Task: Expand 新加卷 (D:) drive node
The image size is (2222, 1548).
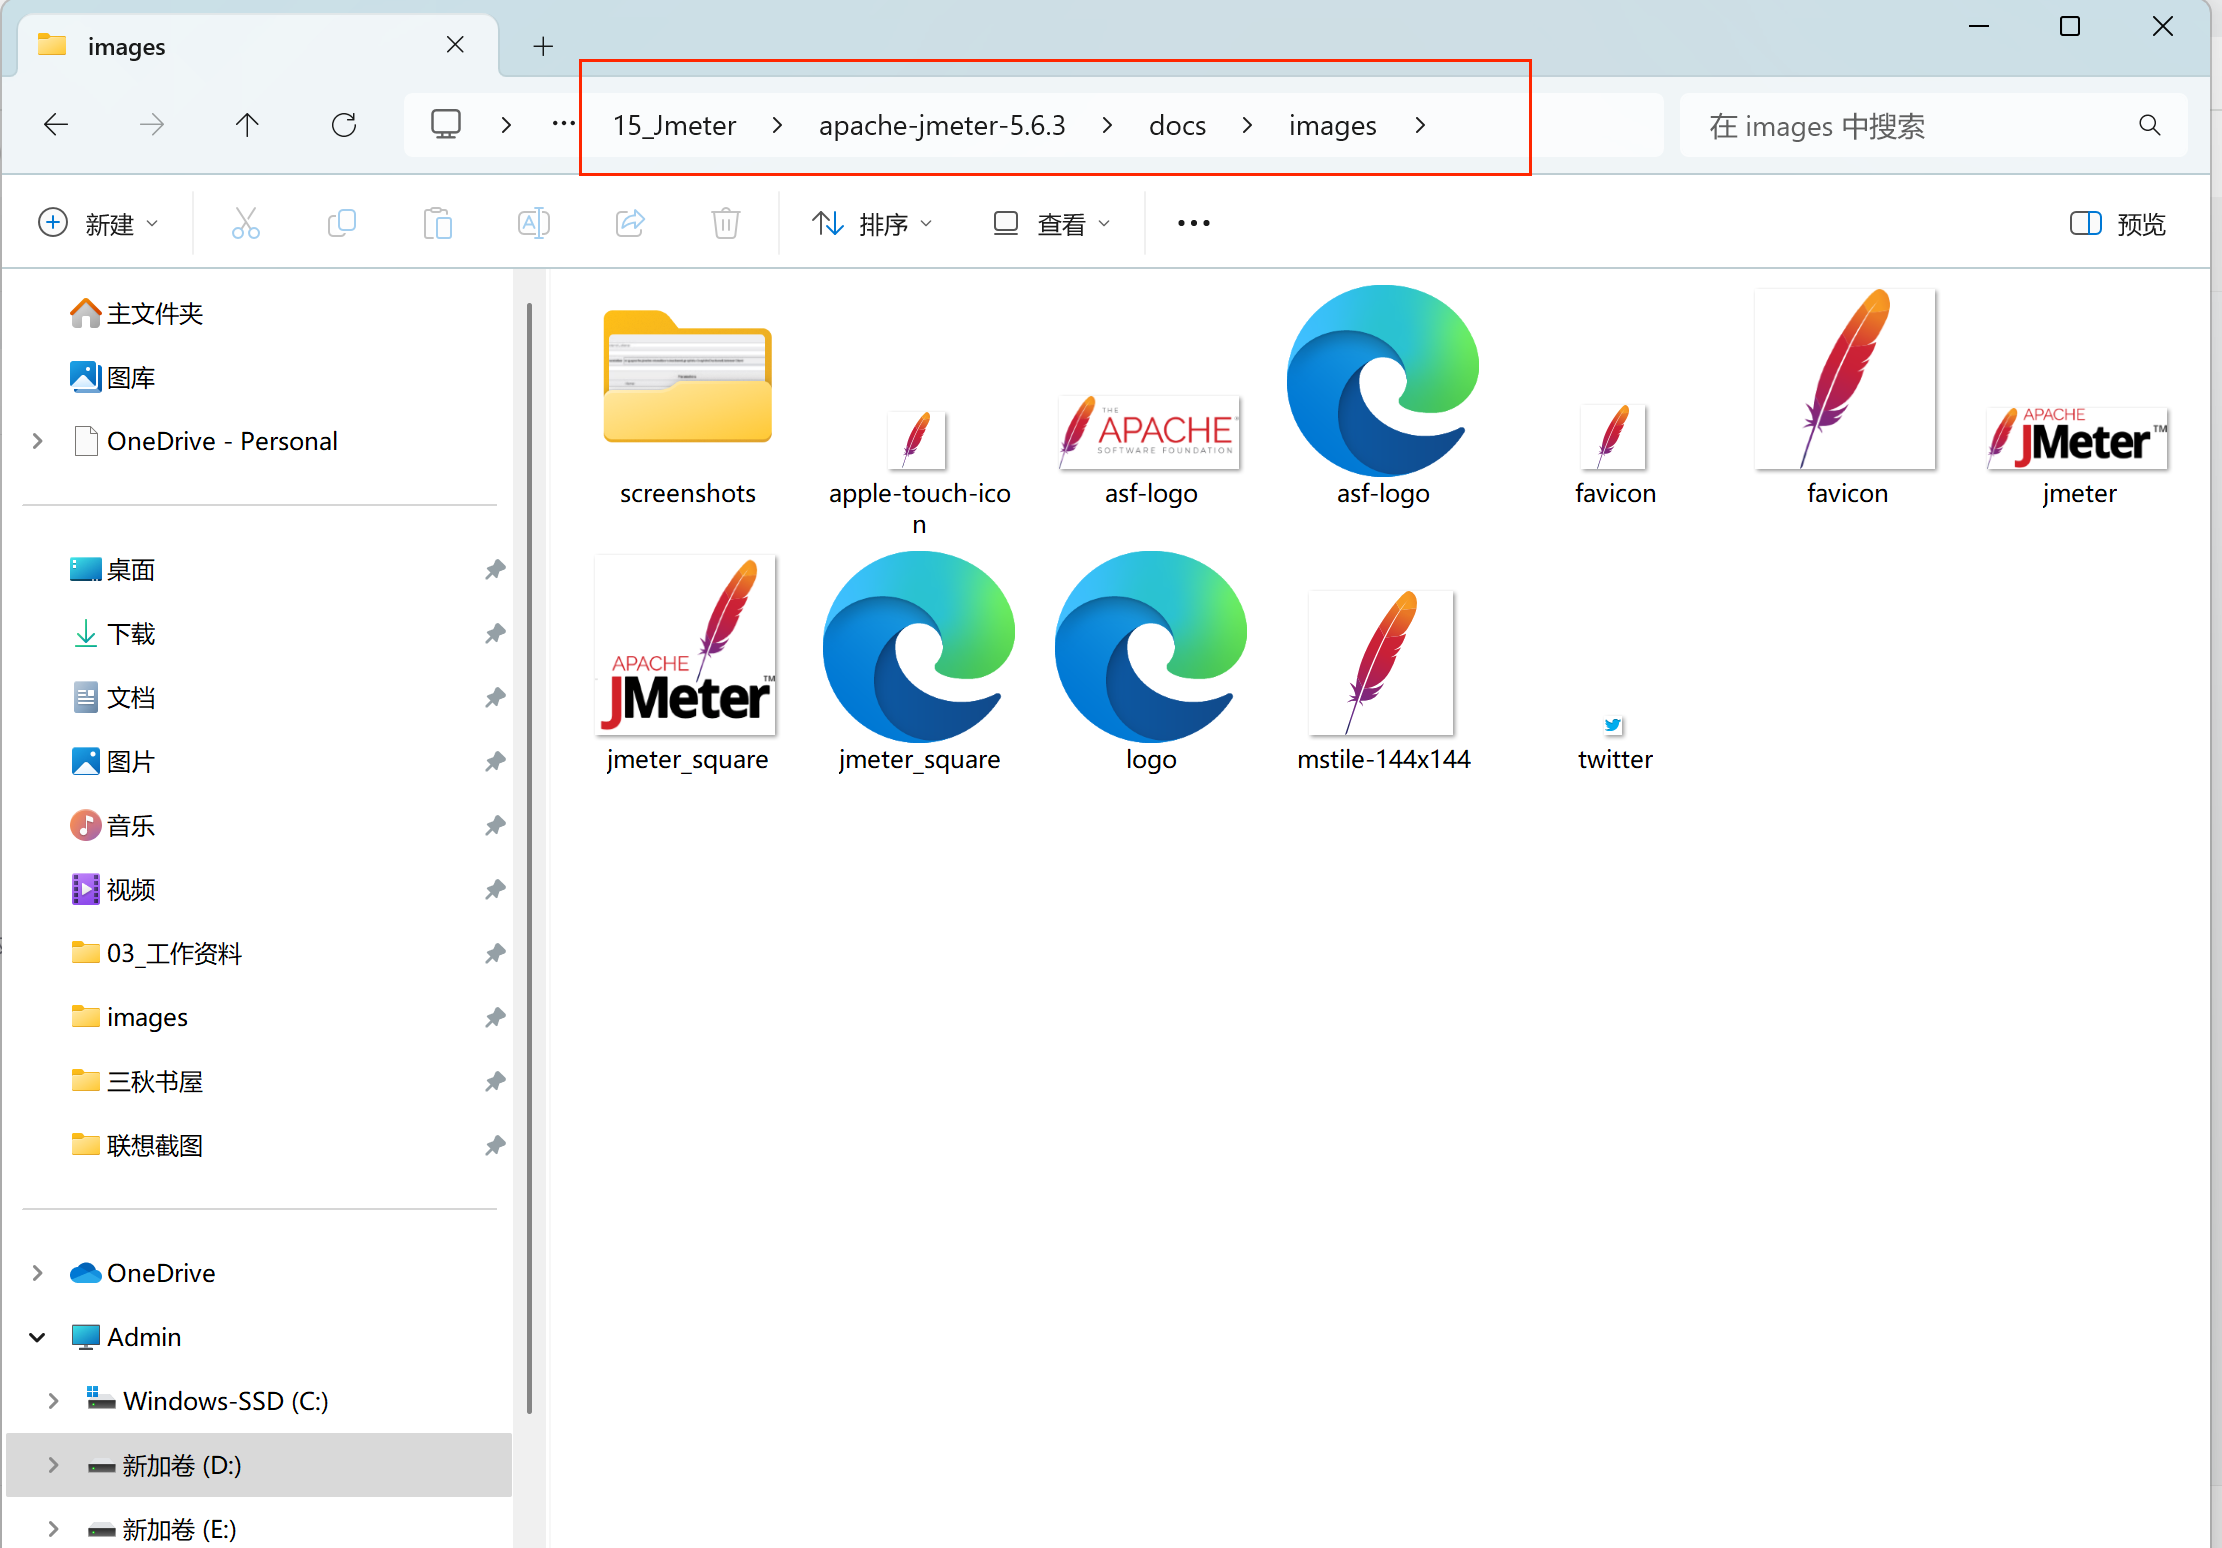Action: (54, 1465)
